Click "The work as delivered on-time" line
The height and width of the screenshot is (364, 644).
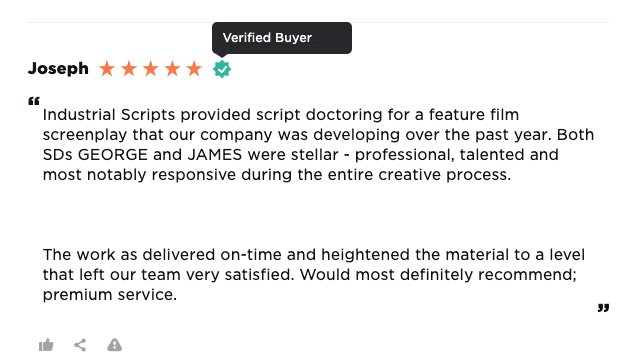pyautogui.click(x=162, y=255)
